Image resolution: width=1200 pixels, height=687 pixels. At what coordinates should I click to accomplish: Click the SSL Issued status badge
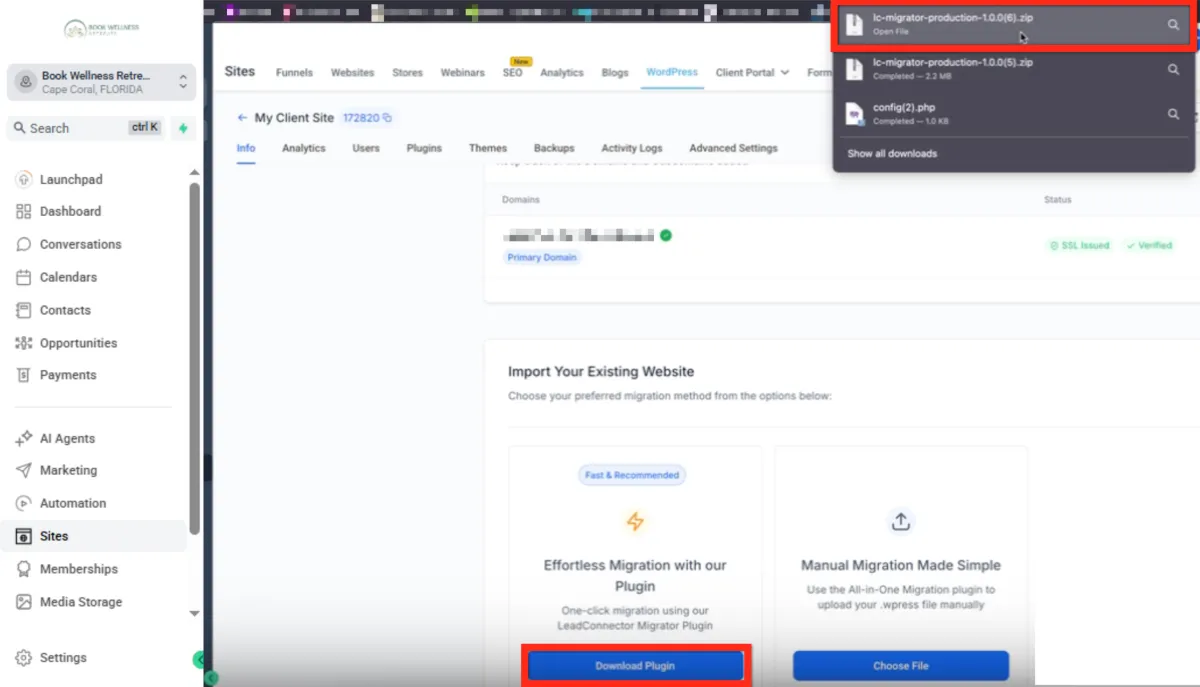[x=1080, y=245]
